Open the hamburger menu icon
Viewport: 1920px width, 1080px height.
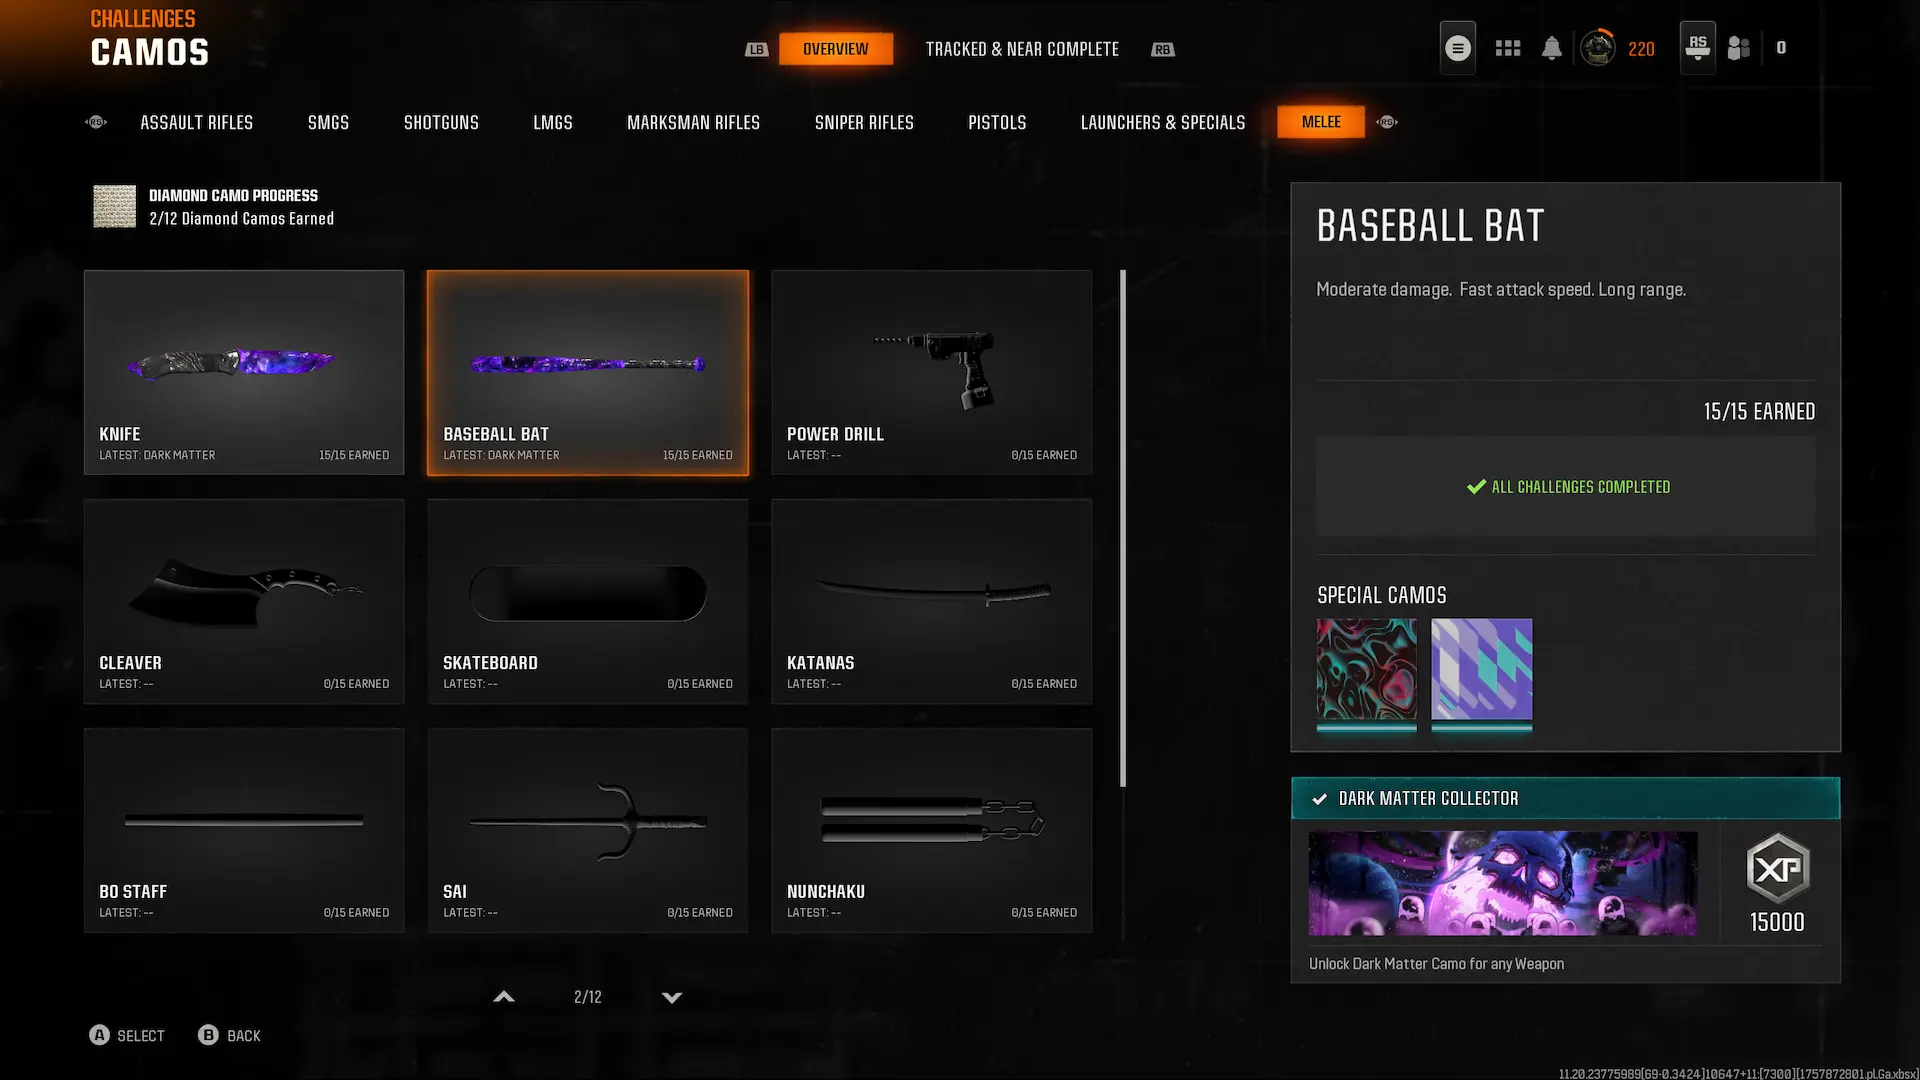point(1457,48)
